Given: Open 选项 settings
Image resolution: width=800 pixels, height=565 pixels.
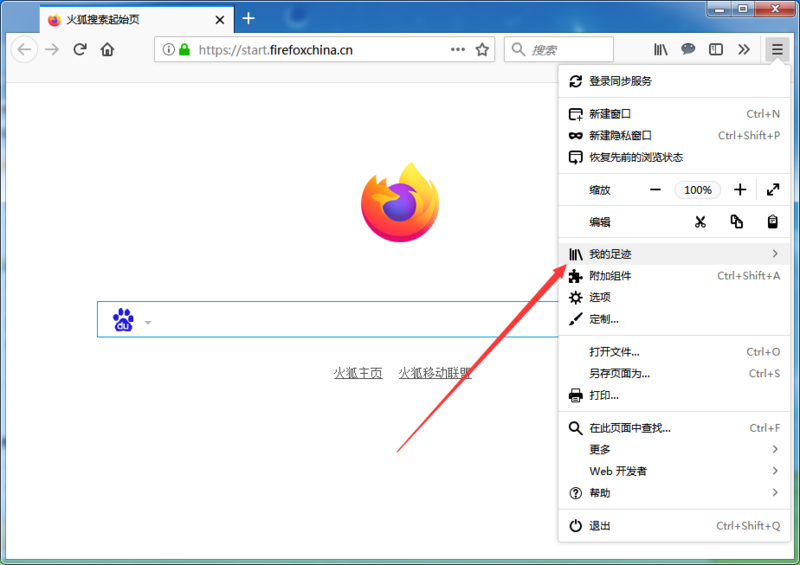Looking at the screenshot, I should (674, 297).
